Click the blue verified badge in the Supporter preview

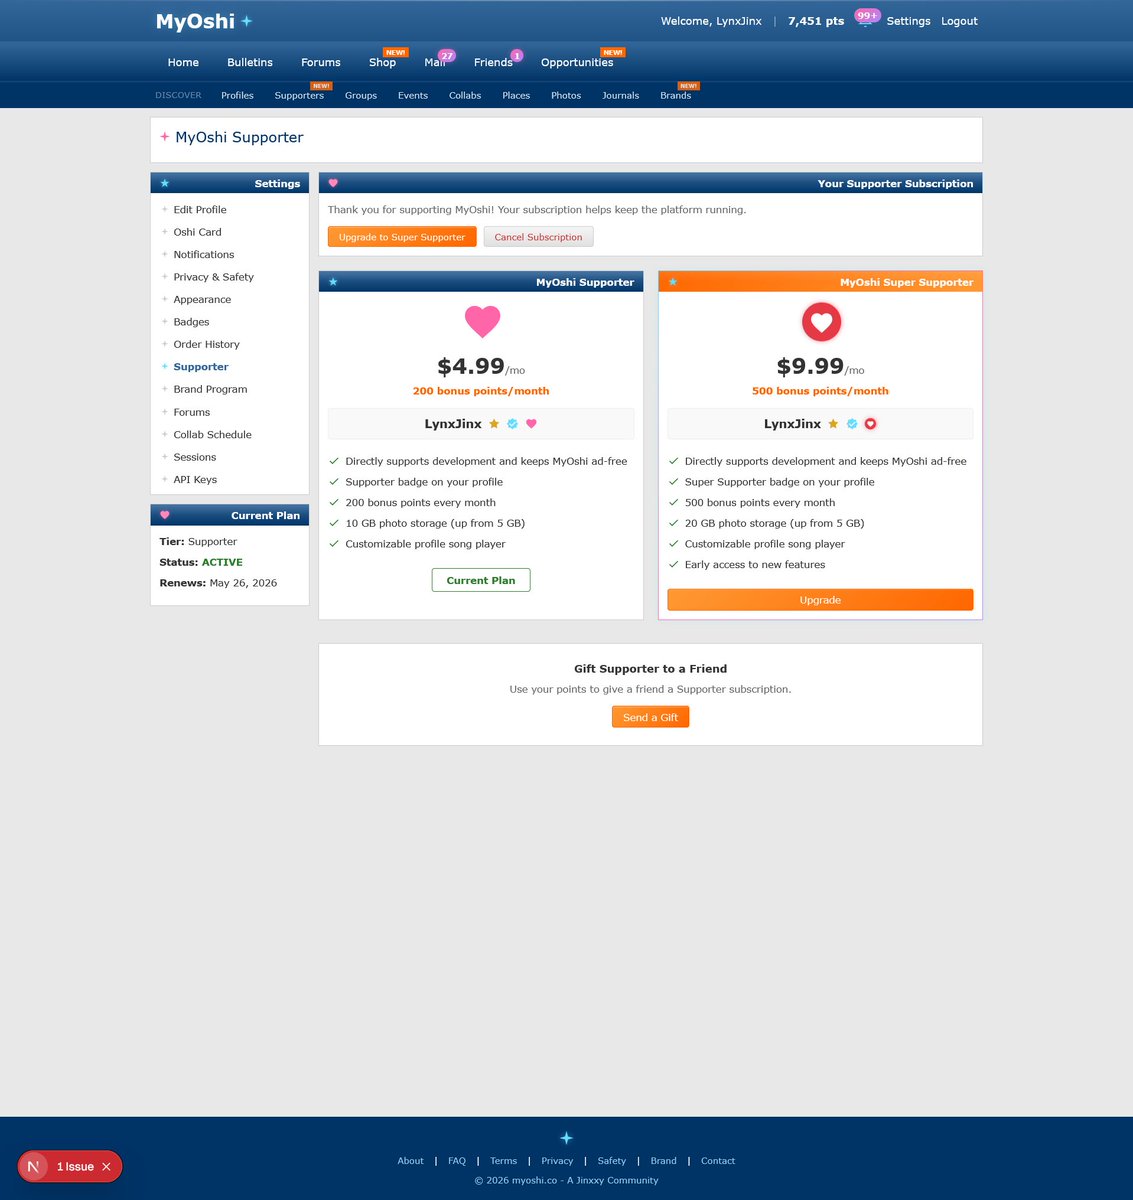click(512, 424)
